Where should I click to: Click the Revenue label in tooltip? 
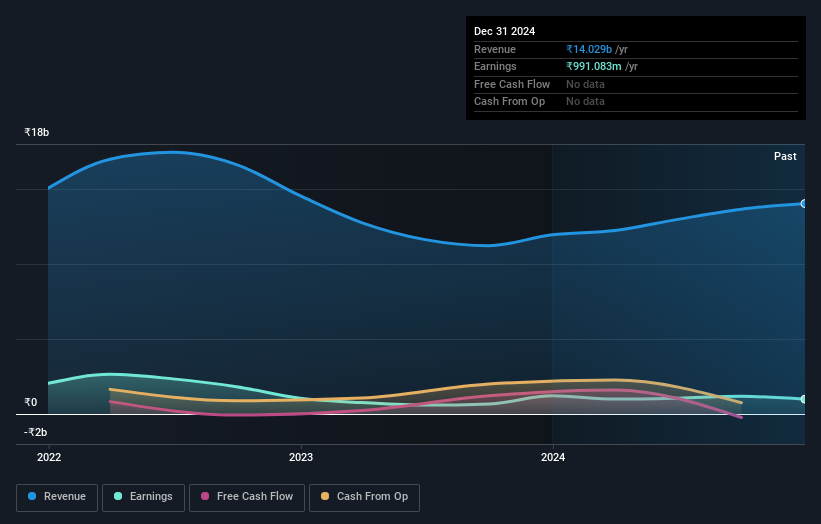tap(495, 49)
